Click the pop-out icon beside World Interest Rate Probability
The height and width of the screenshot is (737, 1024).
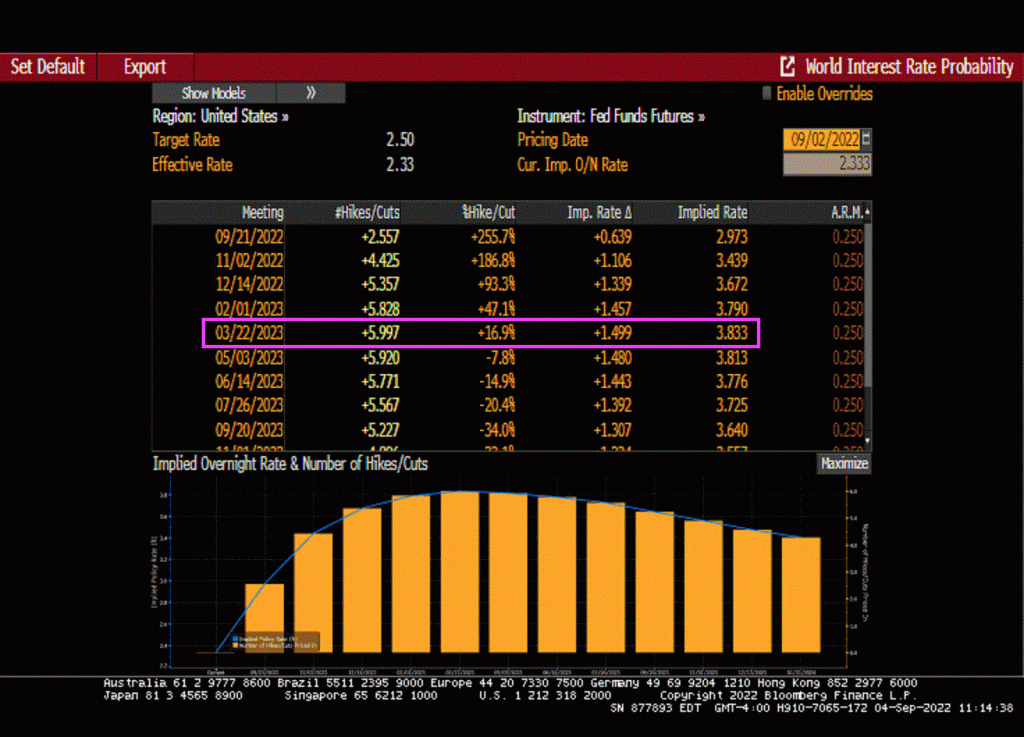(x=788, y=67)
